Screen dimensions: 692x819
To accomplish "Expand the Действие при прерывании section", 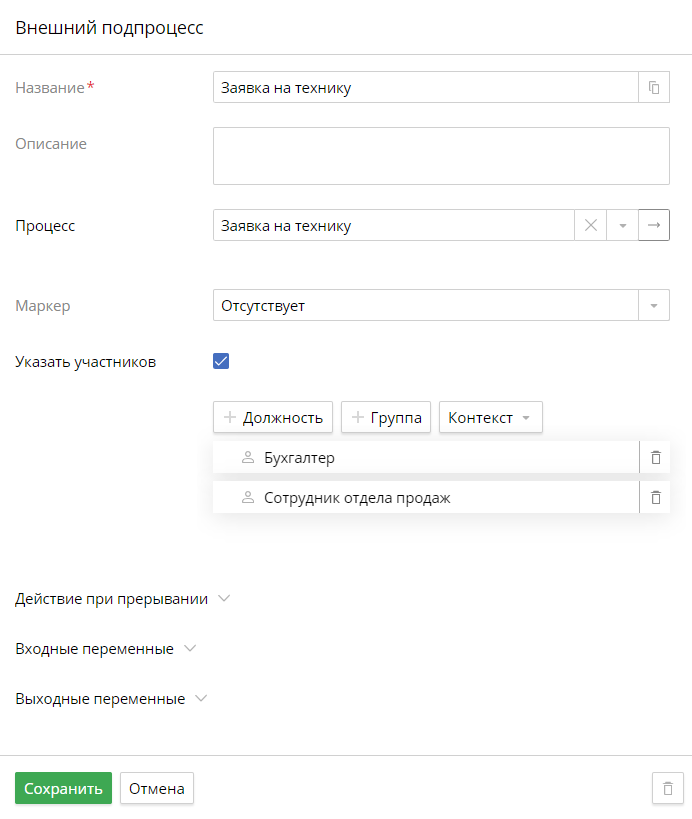I will click(x=124, y=598).
